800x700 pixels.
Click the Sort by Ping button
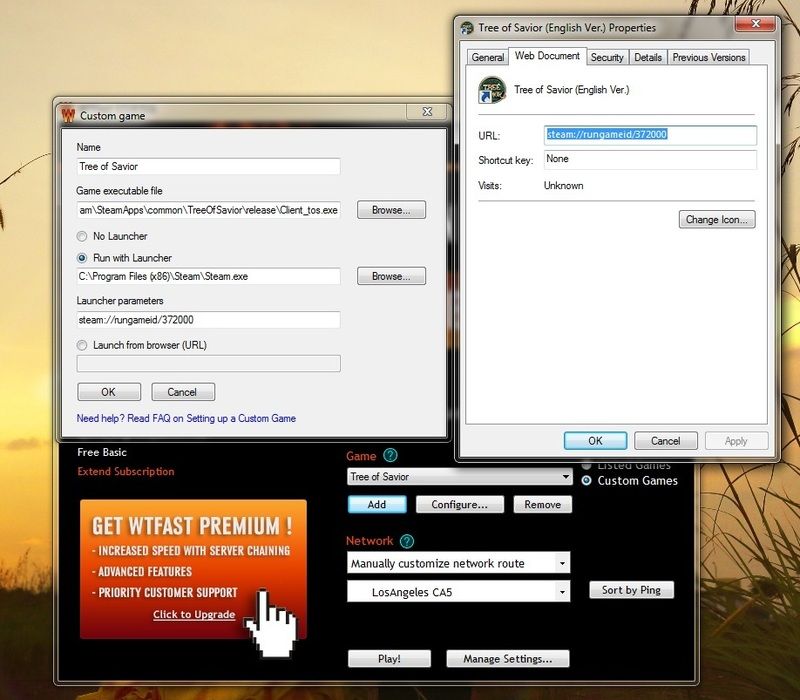pos(631,590)
